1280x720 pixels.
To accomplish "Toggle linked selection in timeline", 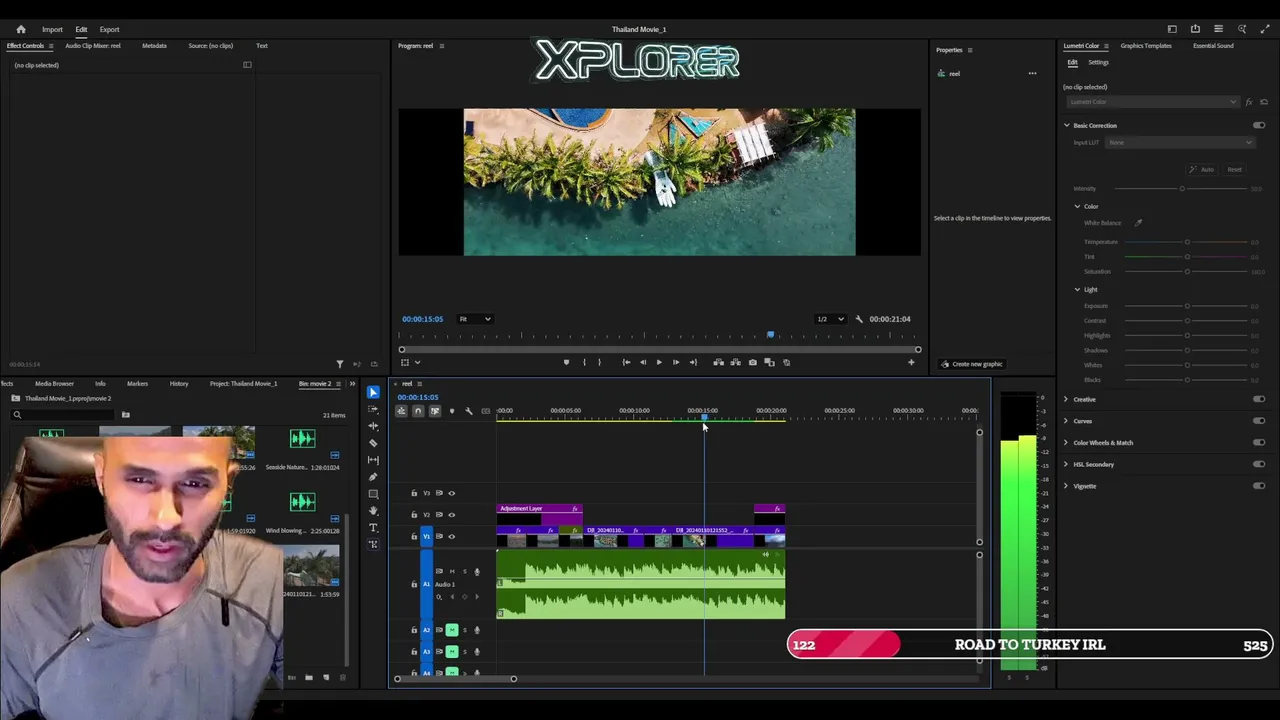I will 435,411.
